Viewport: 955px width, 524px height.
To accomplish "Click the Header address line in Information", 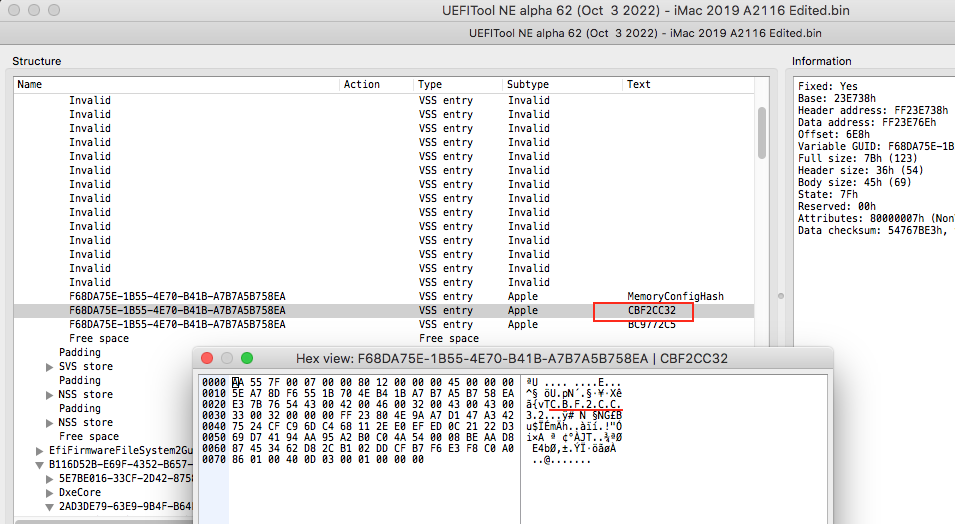I will [873, 110].
